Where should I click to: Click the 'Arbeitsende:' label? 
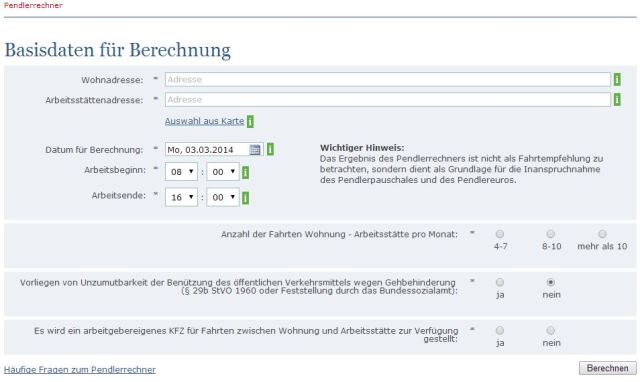[x=118, y=195]
